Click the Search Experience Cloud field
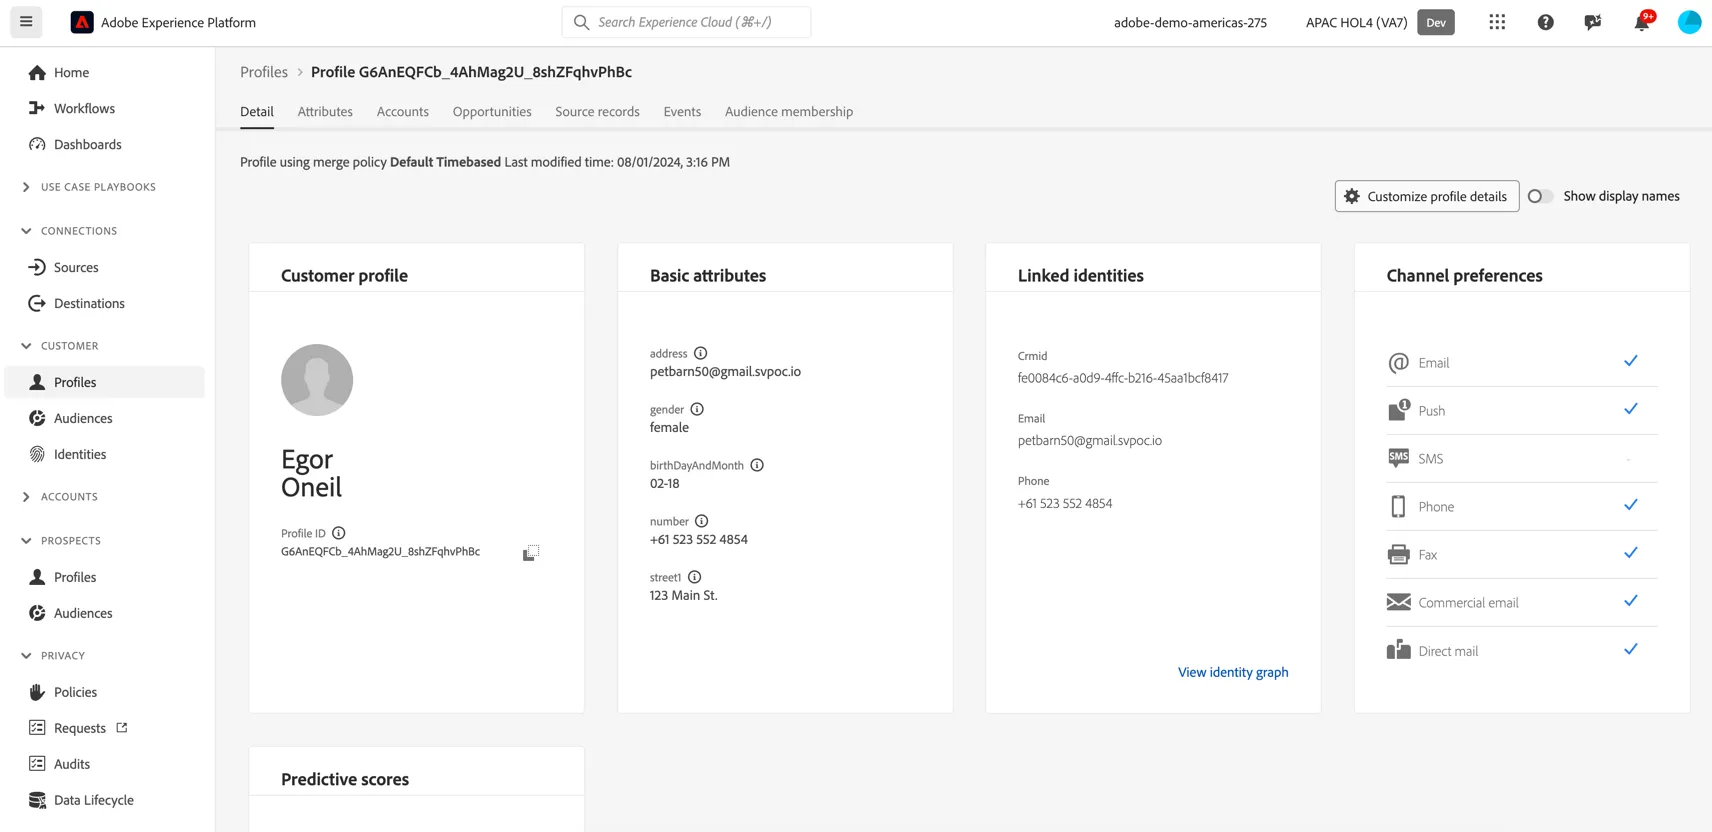The width and height of the screenshot is (1712, 832). 686,22
